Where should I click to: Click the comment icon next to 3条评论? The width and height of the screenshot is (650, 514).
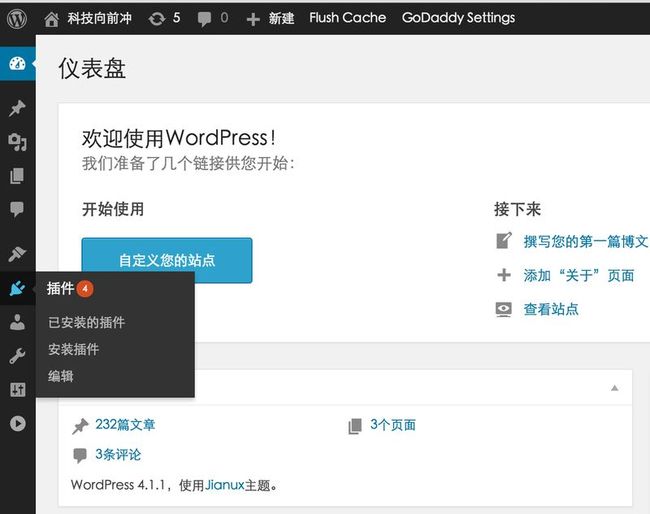[x=80, y=455]
